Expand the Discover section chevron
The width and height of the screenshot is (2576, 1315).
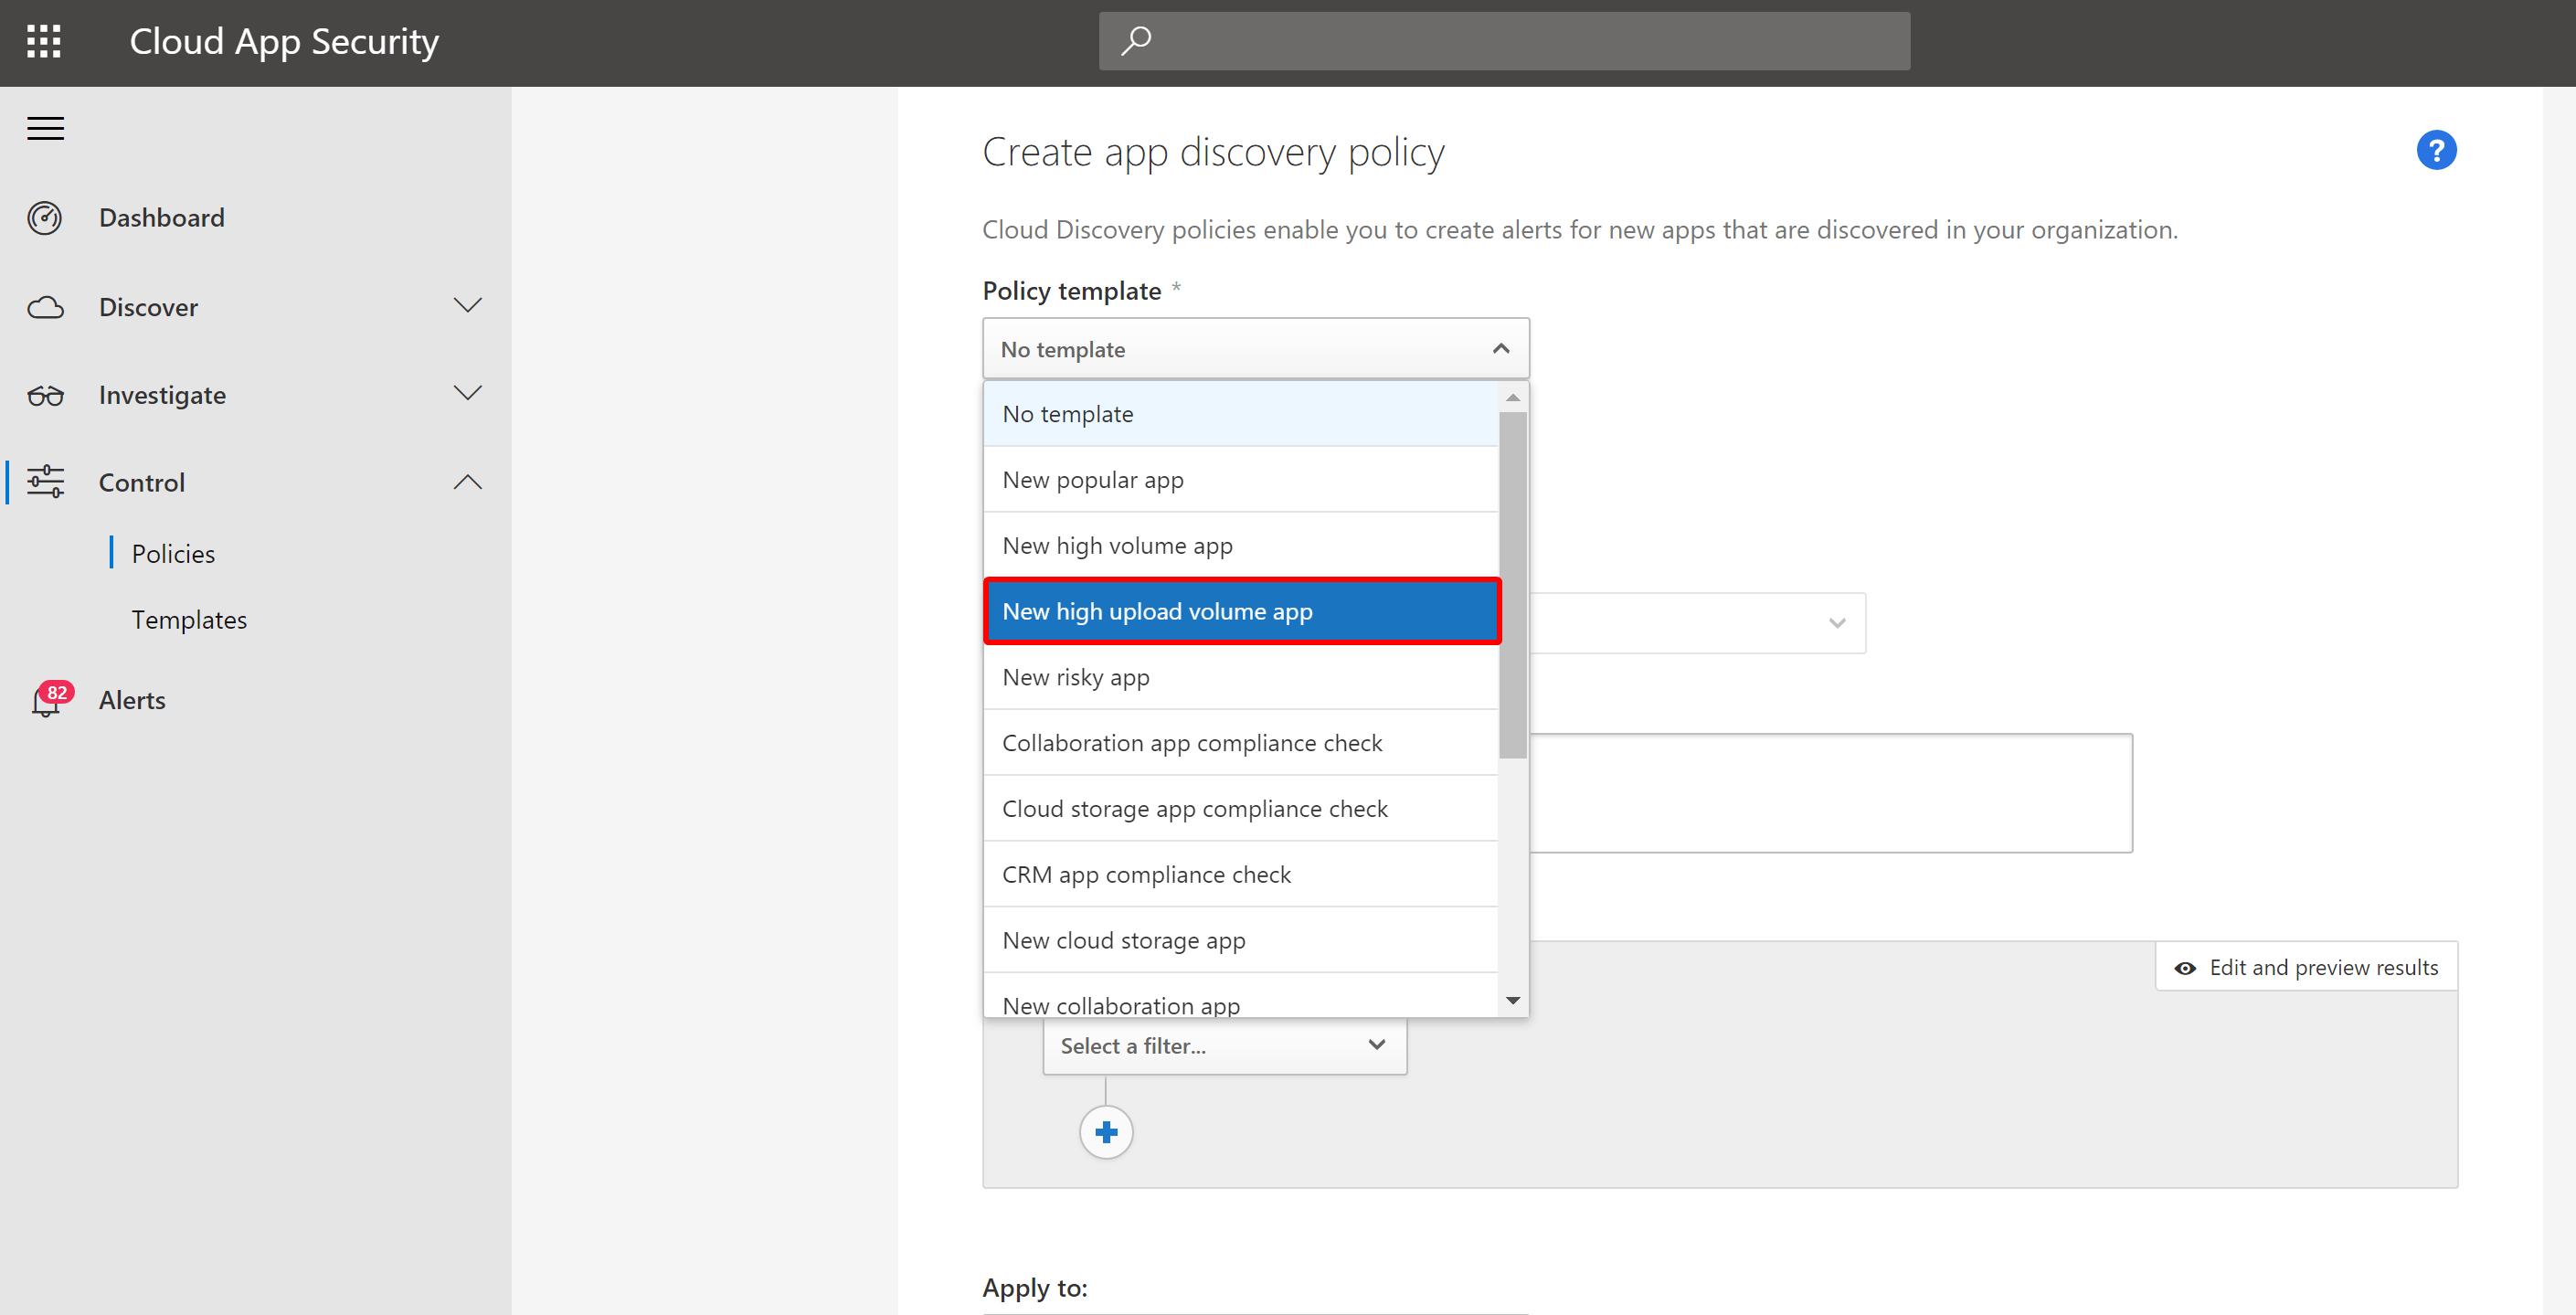click(x=467, y=305)
